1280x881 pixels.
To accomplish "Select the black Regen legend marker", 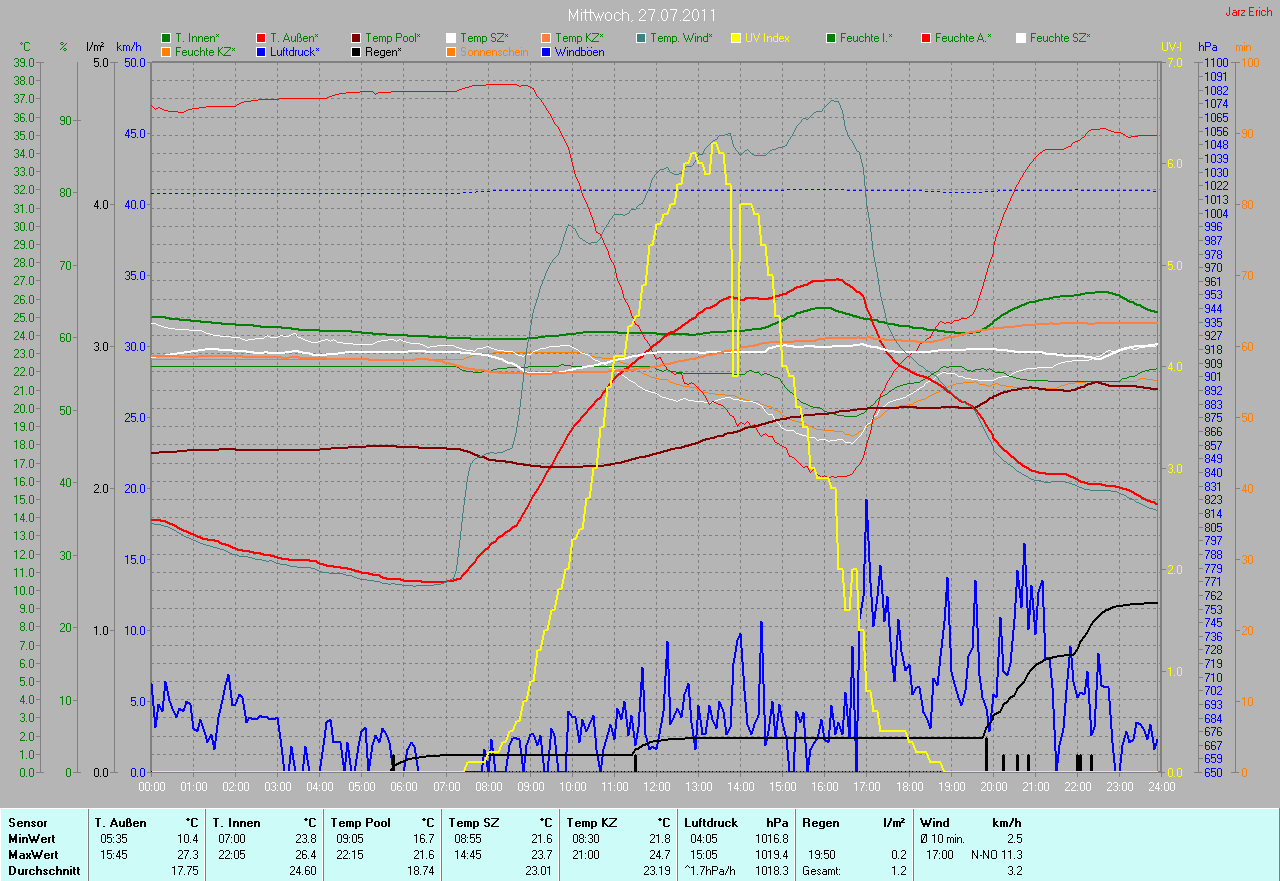I will [x=356, y=51].
